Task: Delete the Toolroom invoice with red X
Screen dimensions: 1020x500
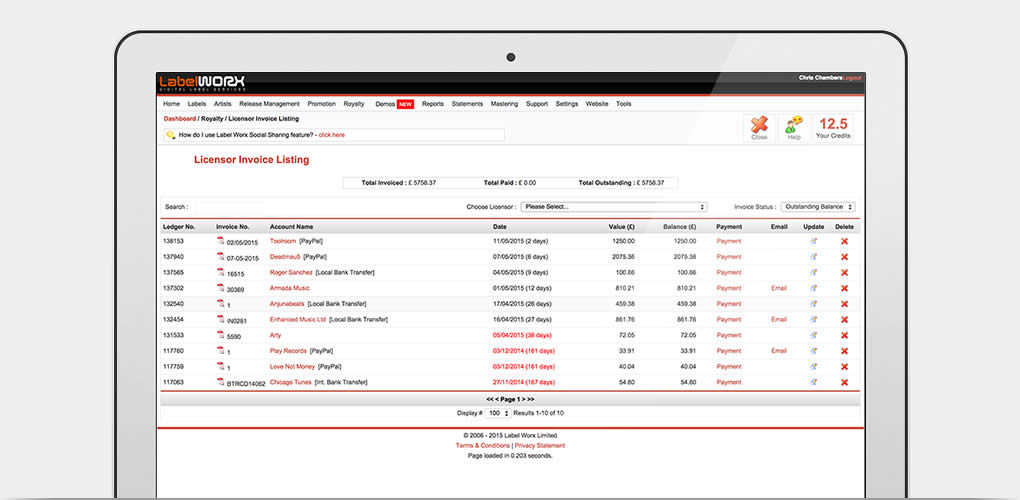Action: point(844,241)
